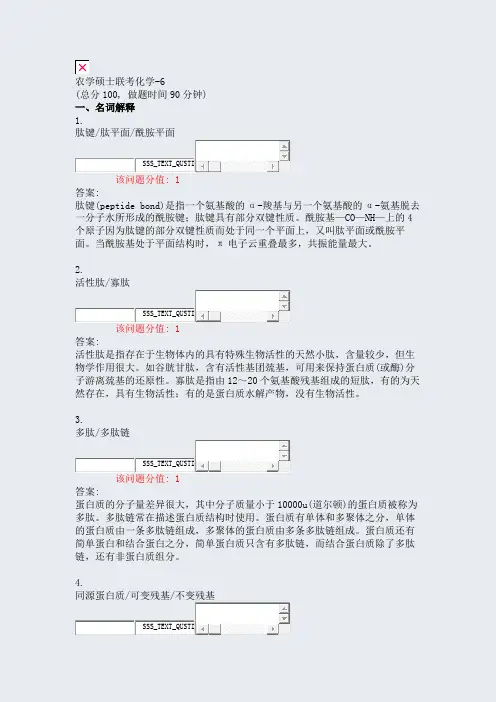This screenshot has height=702, width=496.
Task: Click the broken image icon at top
Action: (x=82, y=68)
